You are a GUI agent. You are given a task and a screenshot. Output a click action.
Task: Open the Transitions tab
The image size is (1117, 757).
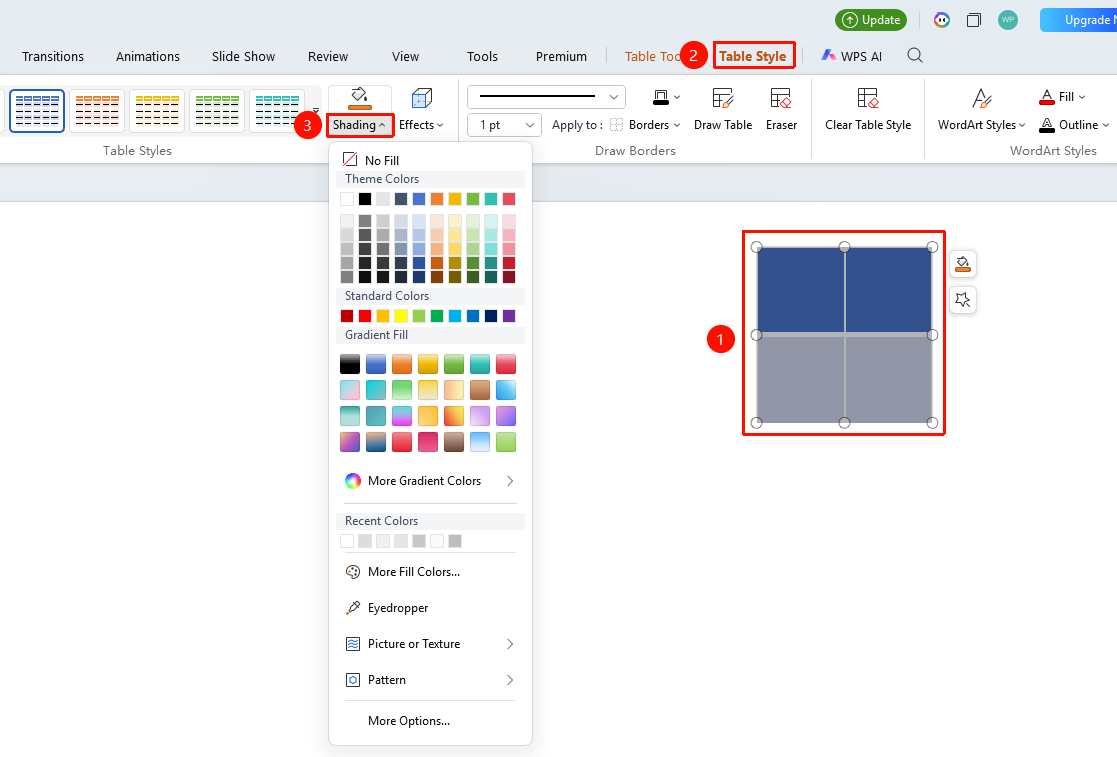tap(53, 56)
